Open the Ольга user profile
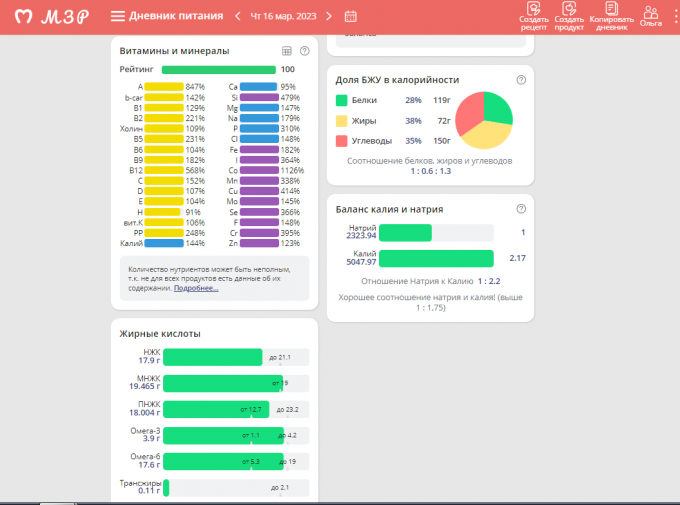The image size is (680, 505). 651,14
